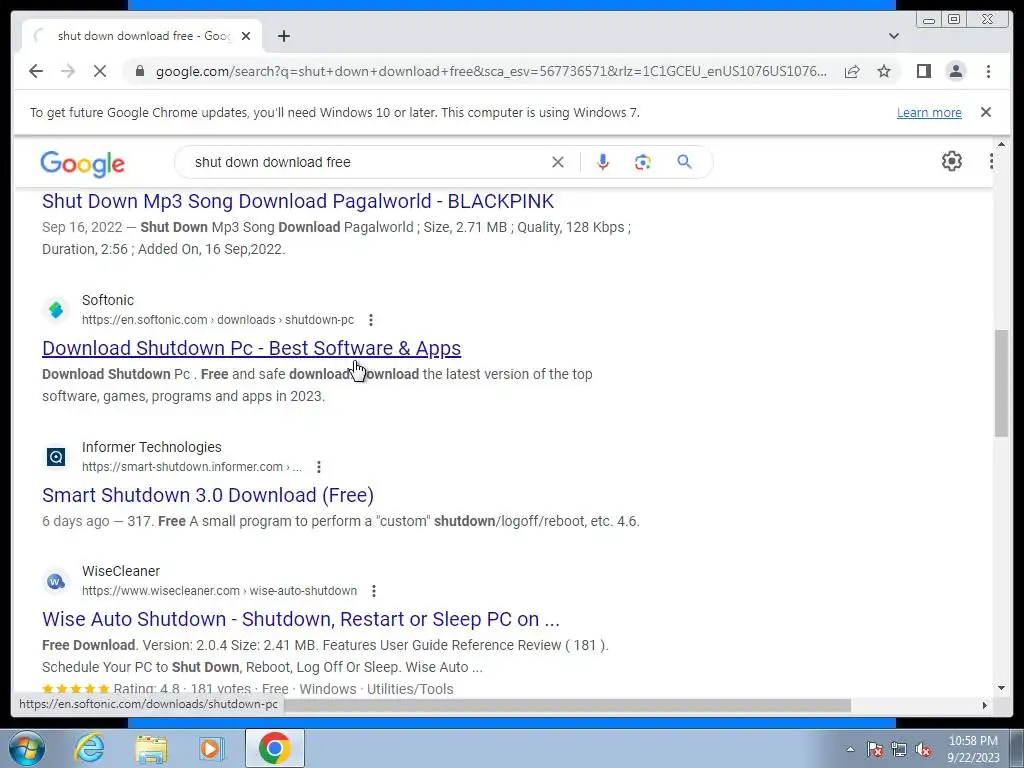The height and width of the screenshot is (768, 1024).
Task: Open the clock showing 10:58 PM
Action: click(x=973, y=749)
